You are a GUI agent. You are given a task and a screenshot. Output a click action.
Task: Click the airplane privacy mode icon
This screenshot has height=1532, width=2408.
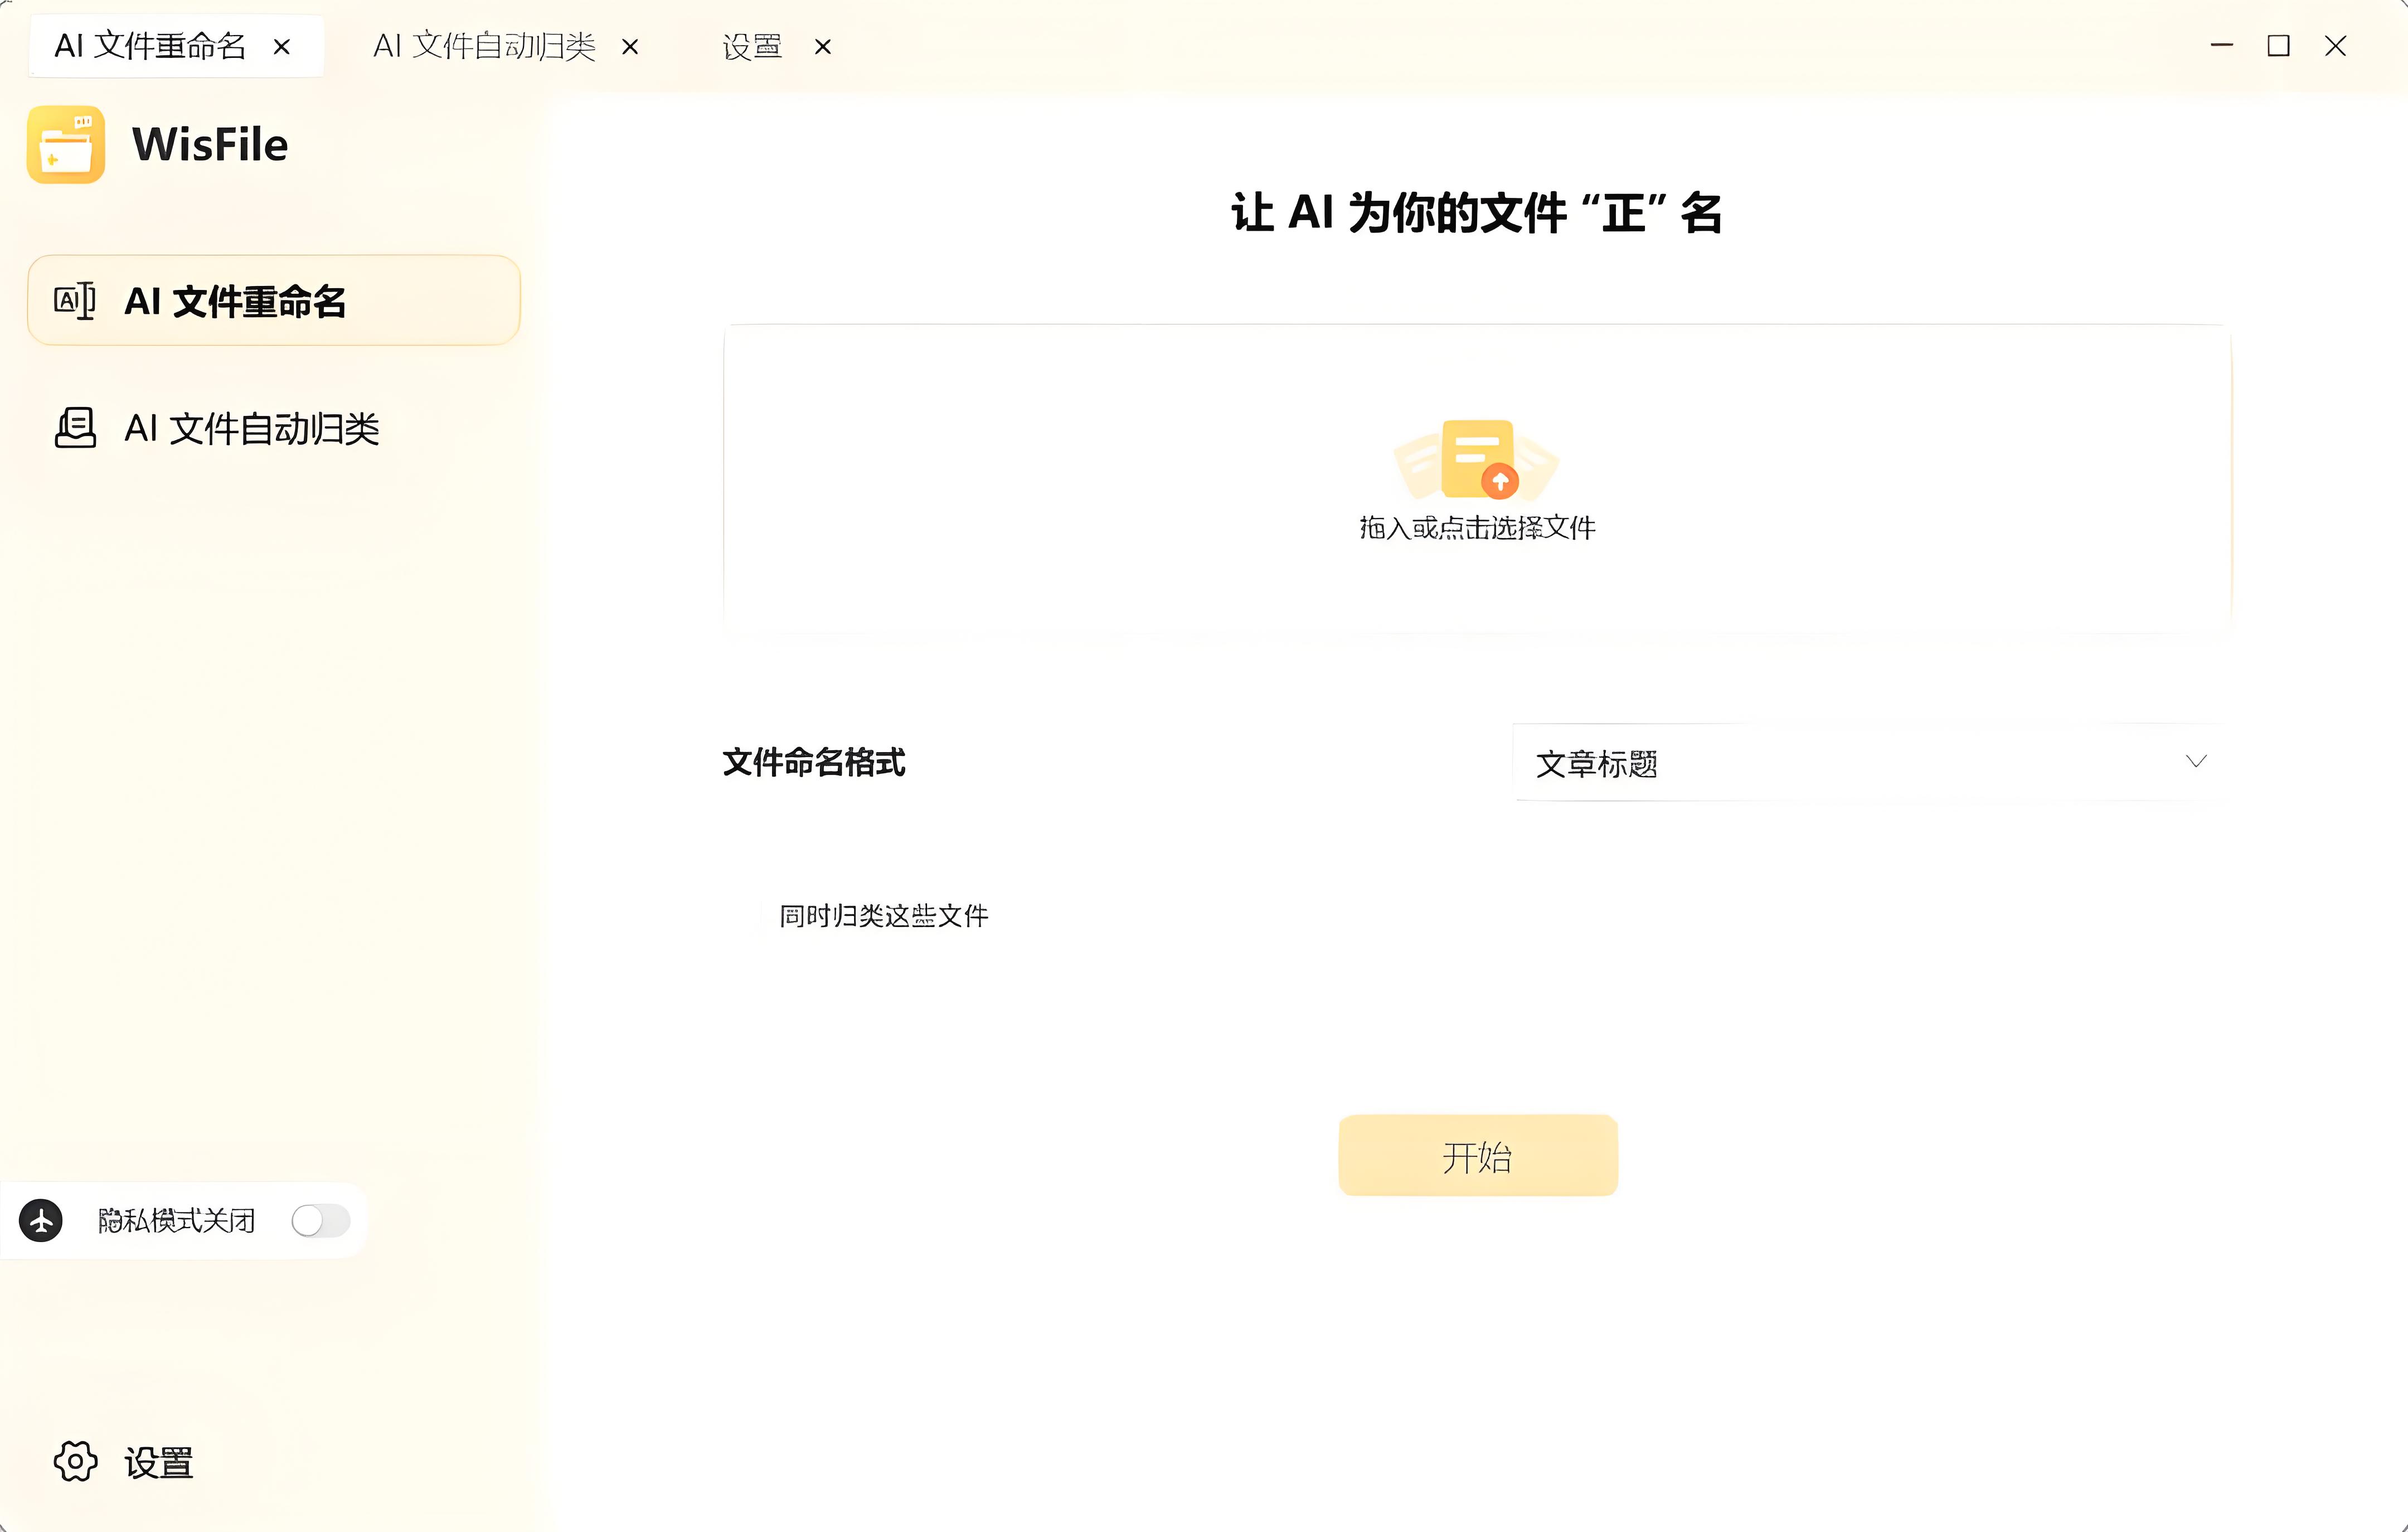[41, 1220]
